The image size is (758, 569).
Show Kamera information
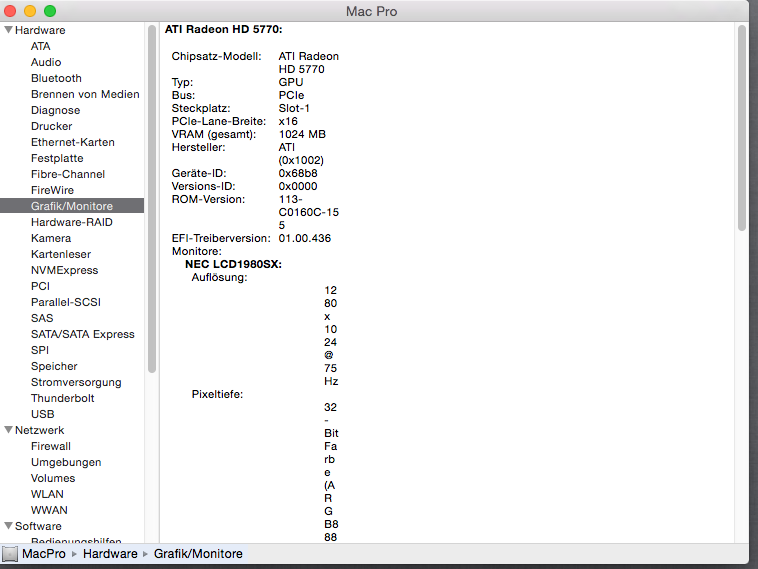click(x=51, y=237)
